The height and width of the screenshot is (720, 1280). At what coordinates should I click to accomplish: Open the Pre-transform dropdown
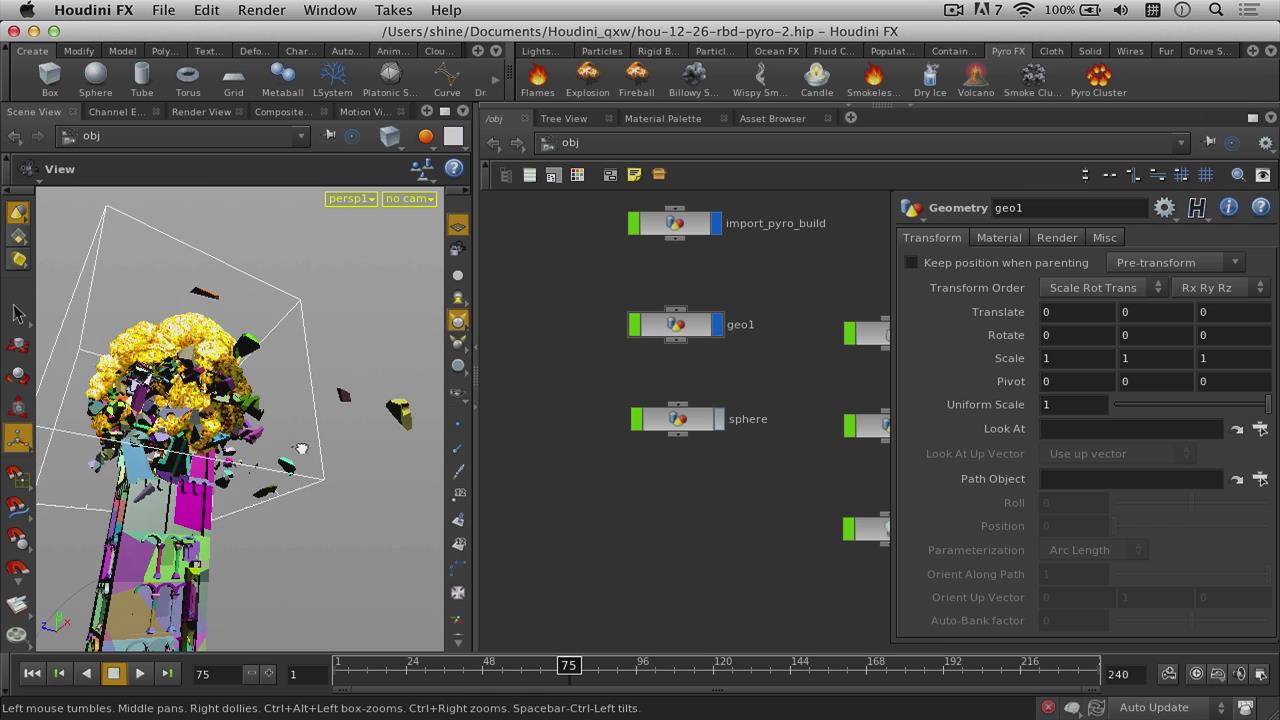tap(1176, 262)
